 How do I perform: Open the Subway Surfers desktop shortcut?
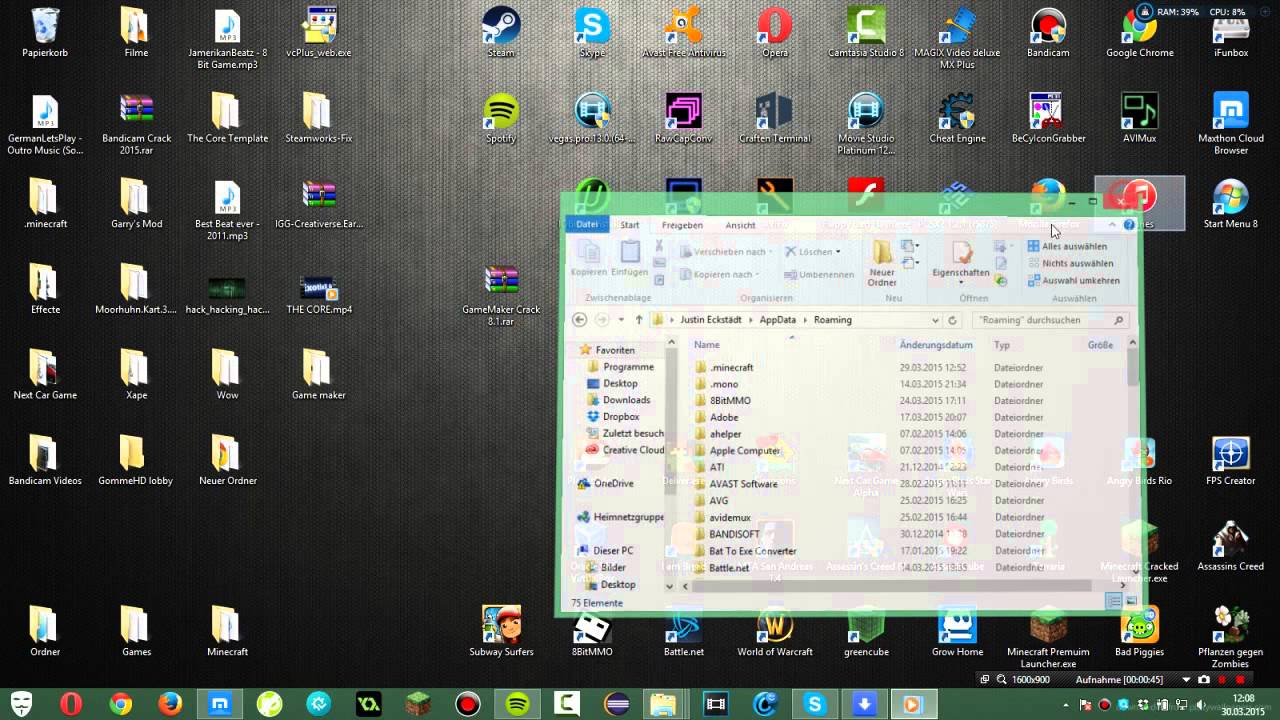[501, 630]
